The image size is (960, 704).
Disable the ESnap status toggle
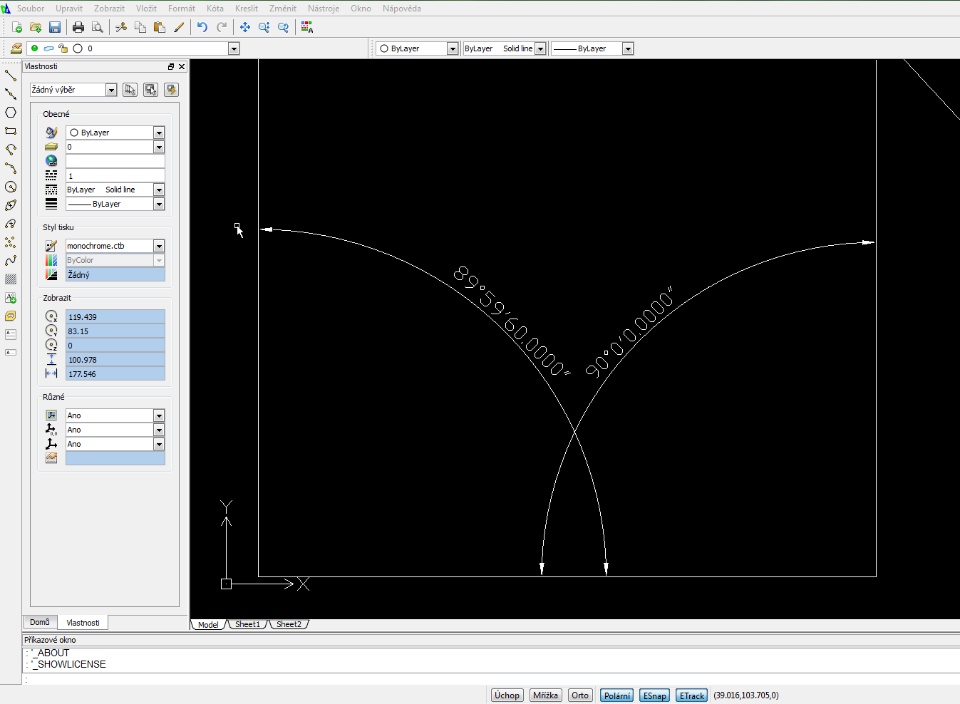(654, 695)
